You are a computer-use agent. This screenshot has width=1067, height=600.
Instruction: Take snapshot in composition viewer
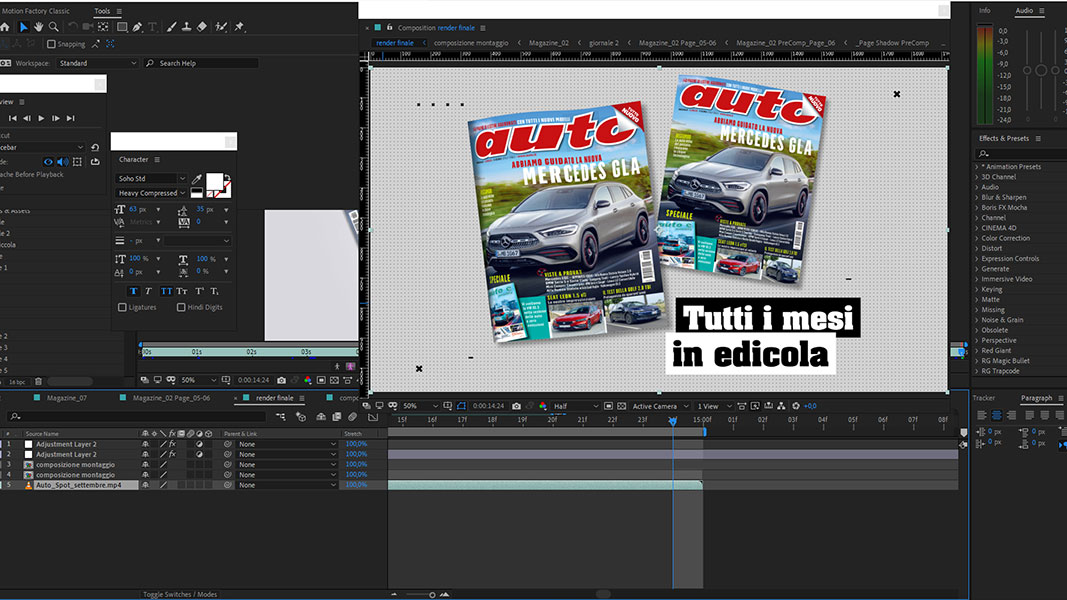[516, 406]
